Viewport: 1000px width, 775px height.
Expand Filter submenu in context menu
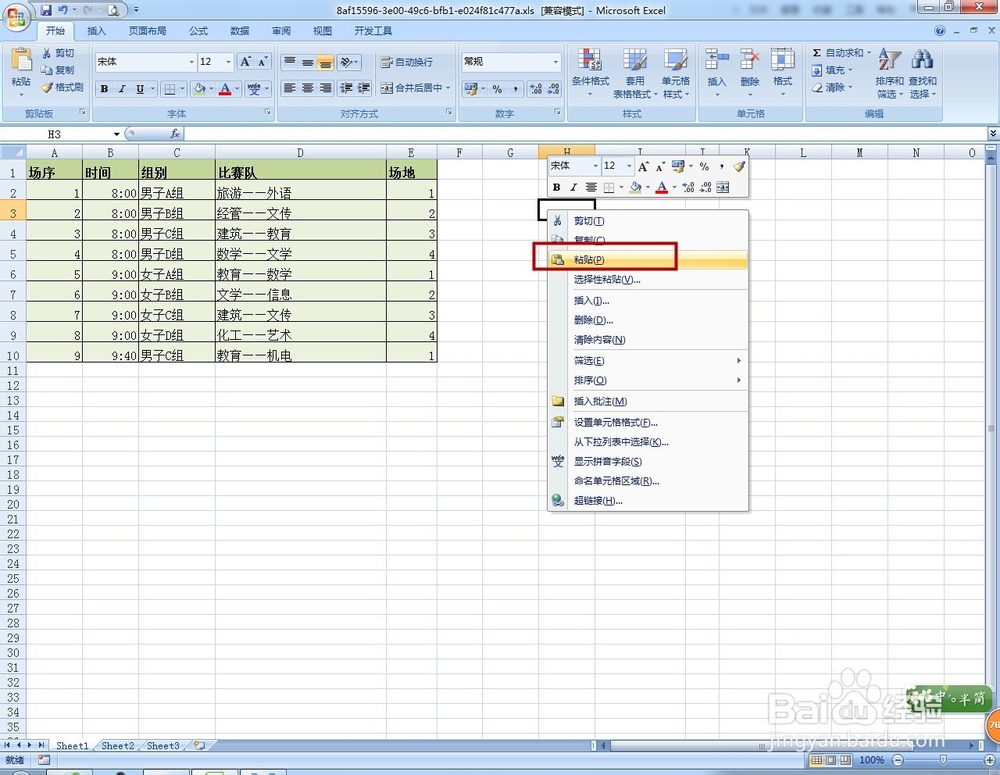[x=647, y=361]
